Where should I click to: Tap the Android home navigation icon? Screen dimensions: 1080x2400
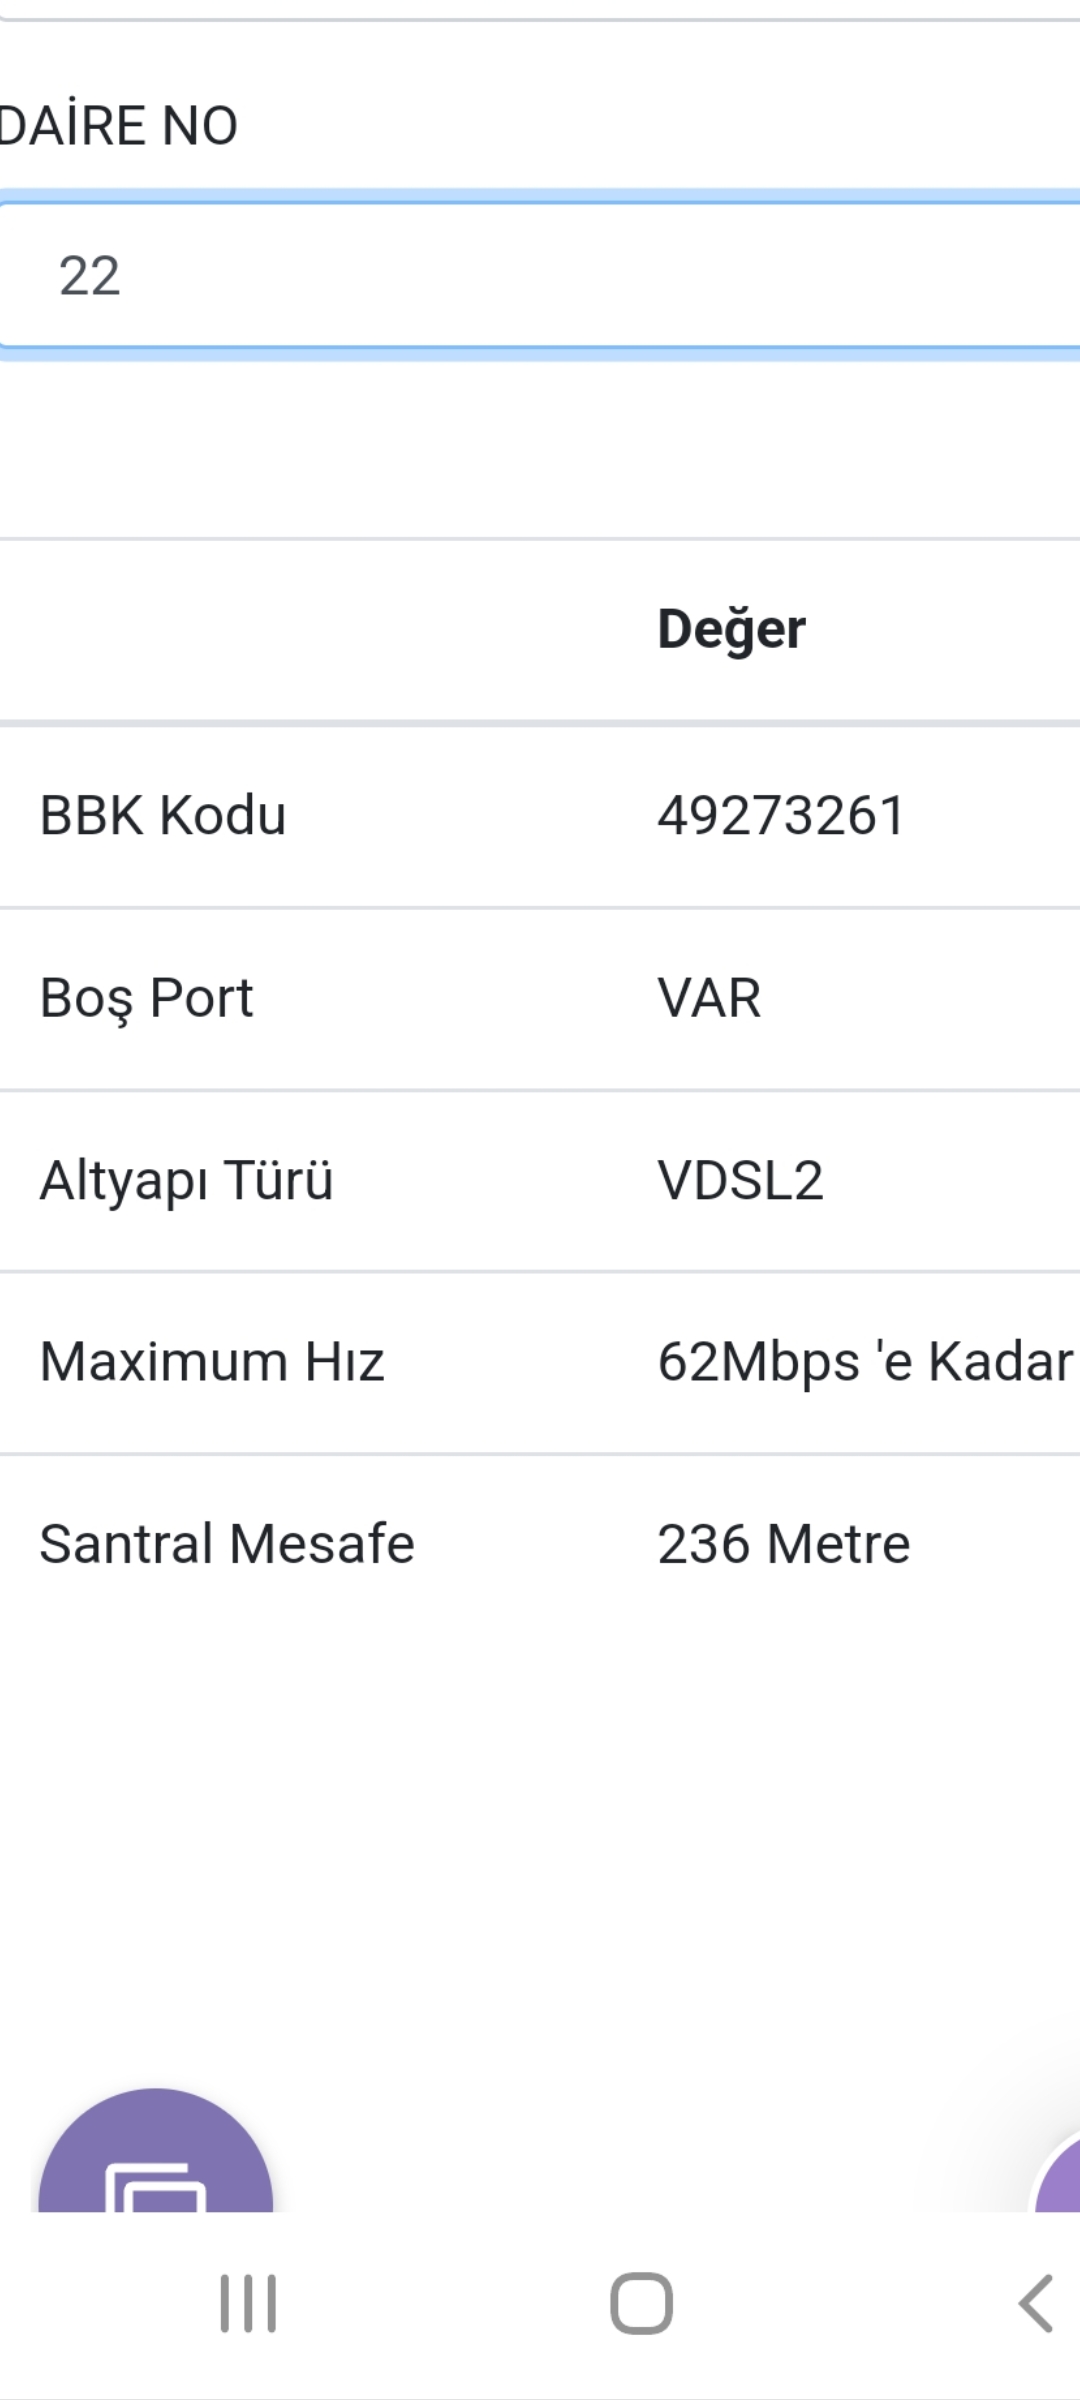click(641, 2304)
